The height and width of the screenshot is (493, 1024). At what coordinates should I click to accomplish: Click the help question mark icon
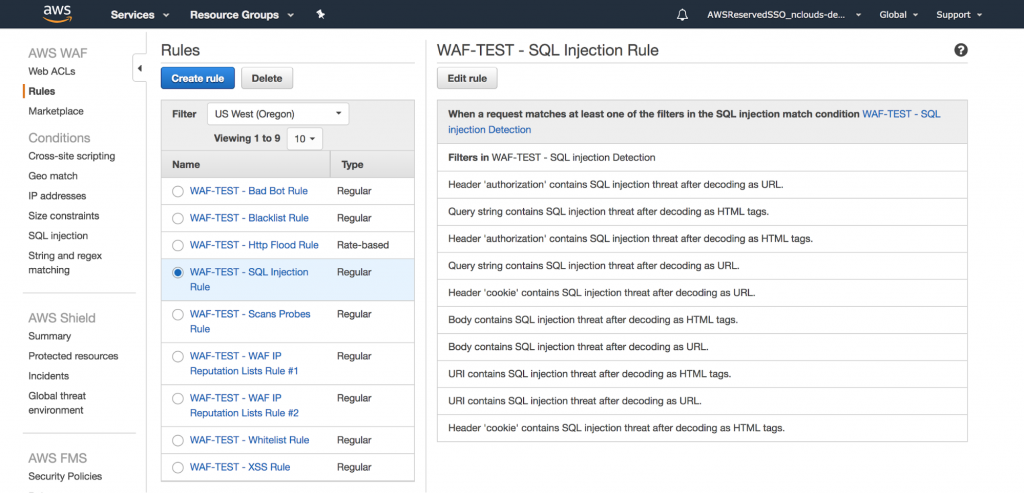(x=961, y=50)
